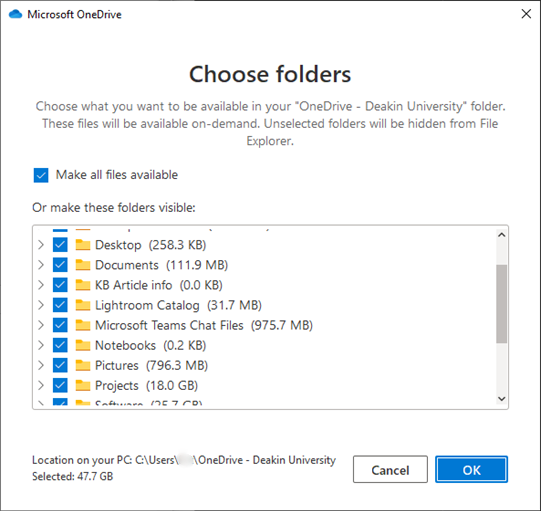The width and height of the screenshot is (541, 511).
Task: Select the 'Desktop (258.3 KB)' label
Action: [x=151, y=245]
